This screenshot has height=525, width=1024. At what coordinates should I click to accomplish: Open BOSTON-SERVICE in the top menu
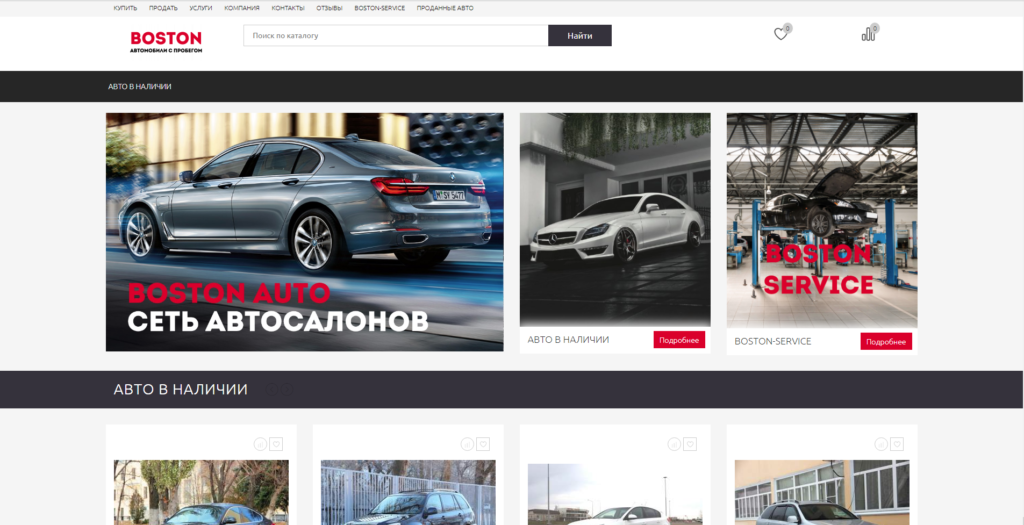pos(379,8)
